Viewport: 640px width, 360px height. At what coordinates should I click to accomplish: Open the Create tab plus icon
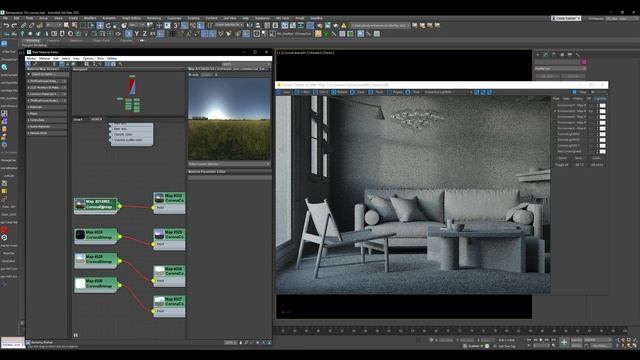pos(538,54)
